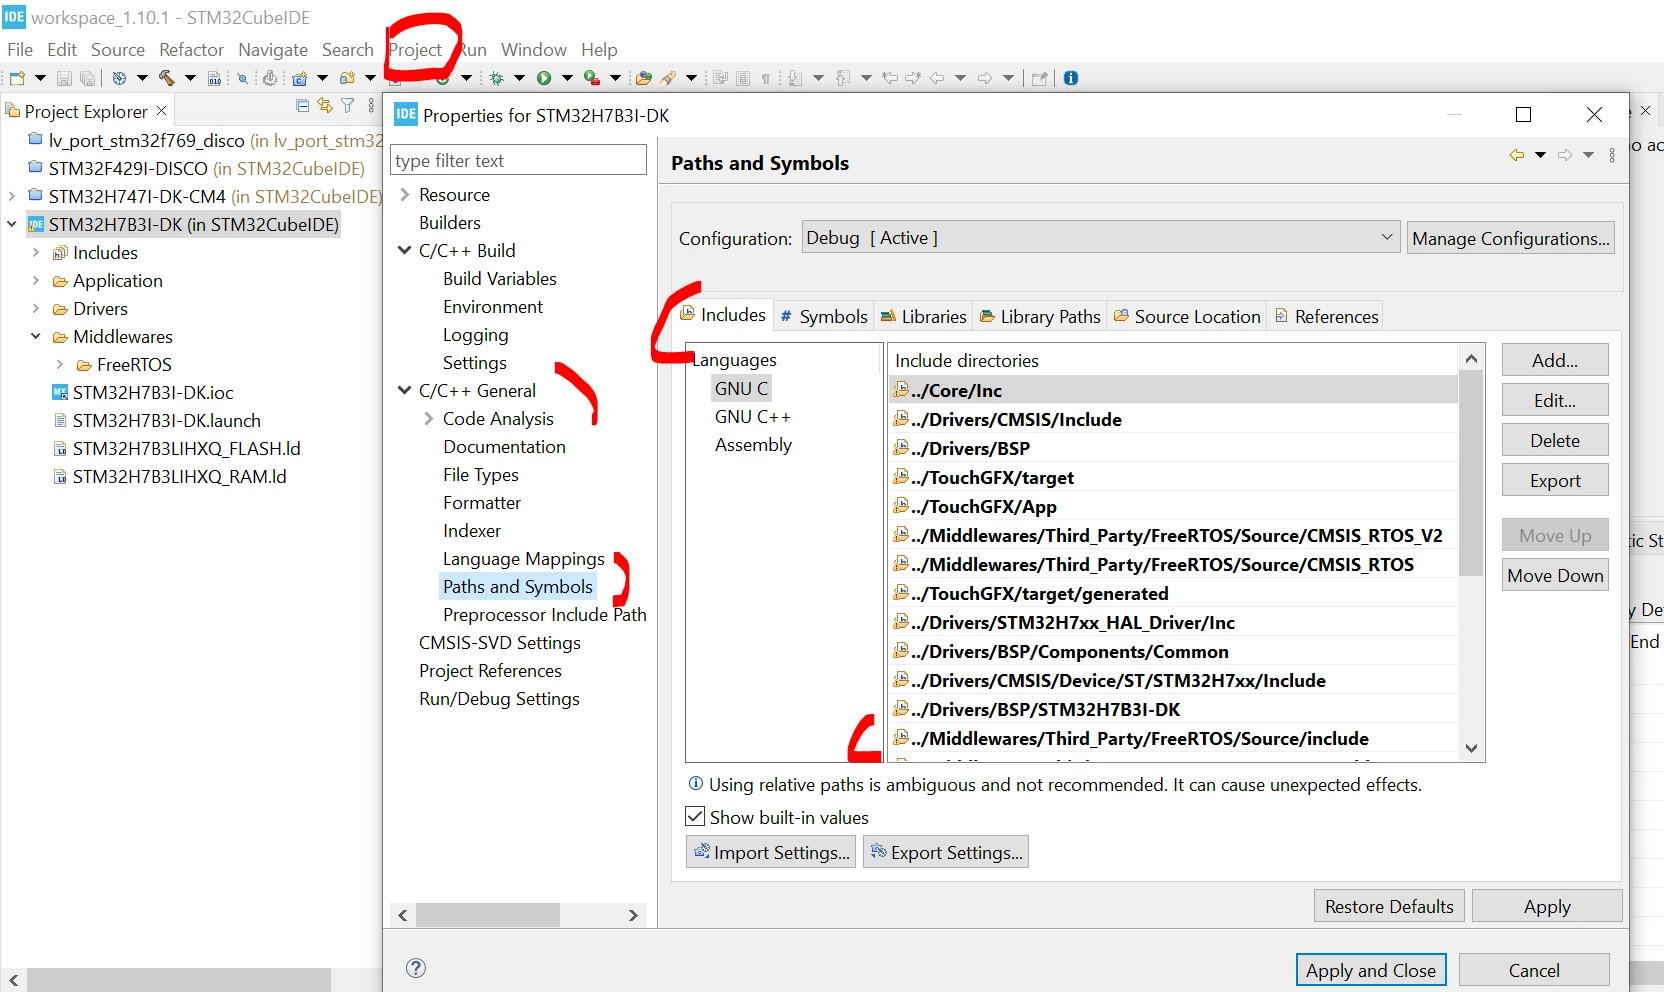Image resolution: width=1664 pixels, height=992 pixels.
Task: Click the blue information toolbar icon
Action: coord(1071,78)
